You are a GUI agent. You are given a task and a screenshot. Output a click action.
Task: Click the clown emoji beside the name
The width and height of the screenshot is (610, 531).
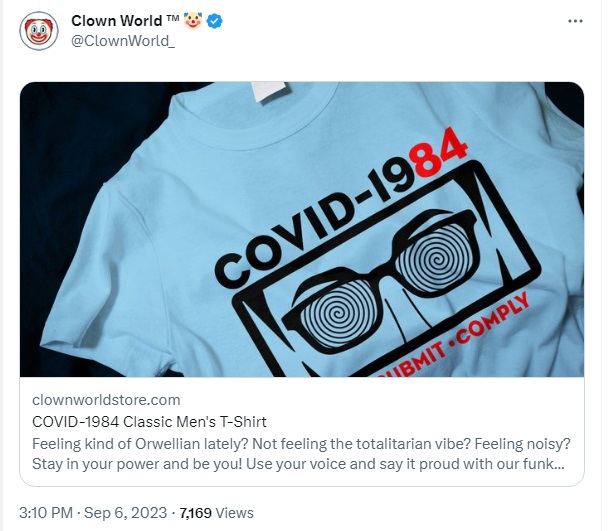[193, 21]
